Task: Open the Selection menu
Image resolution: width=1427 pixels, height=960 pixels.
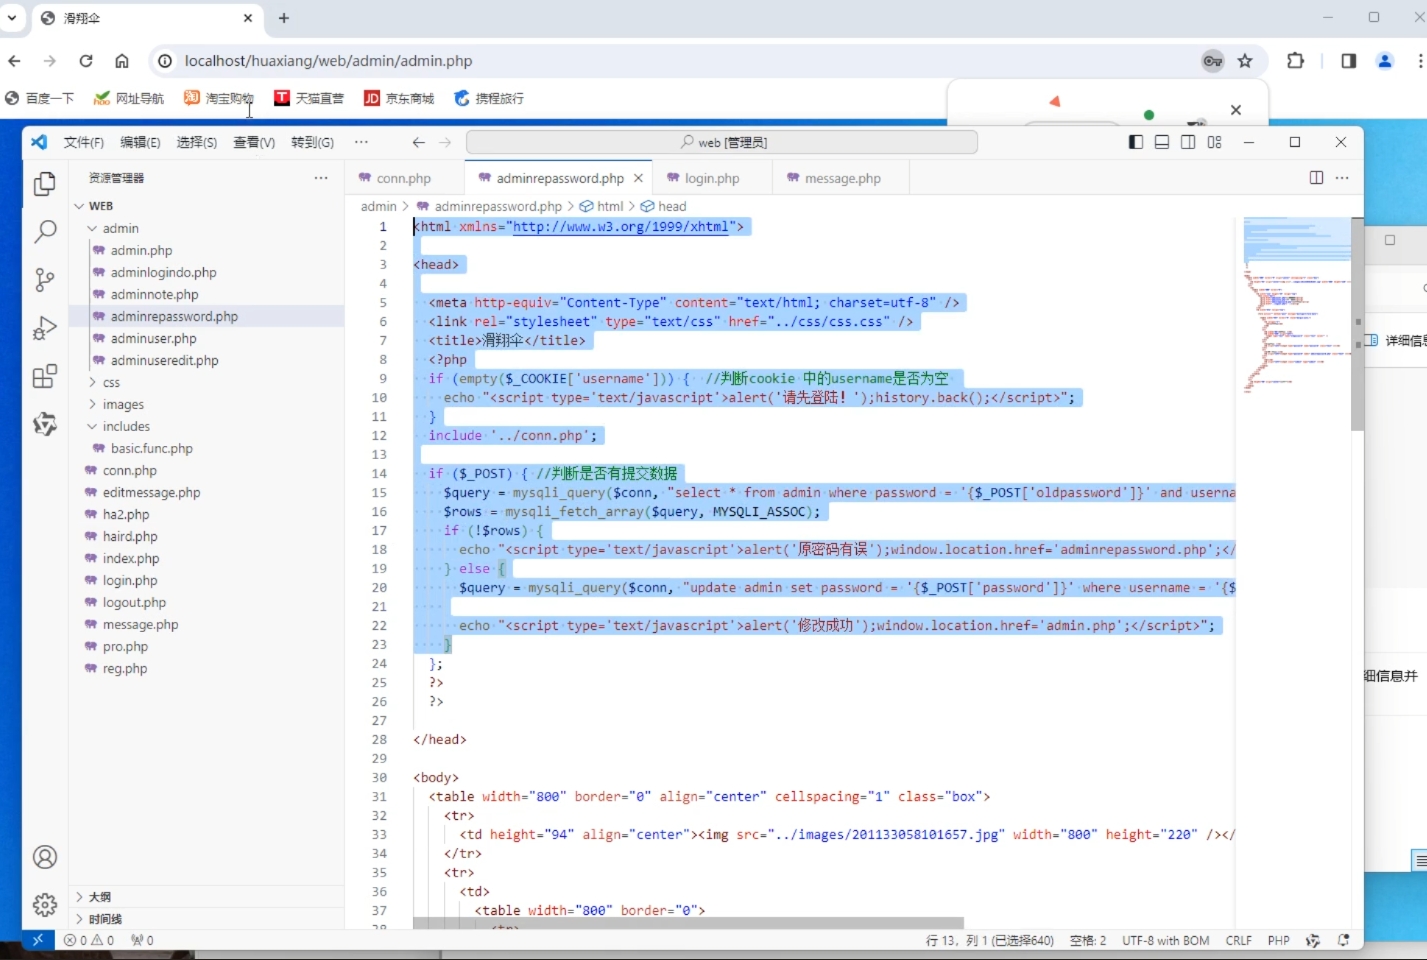Action: pos(197,142)
